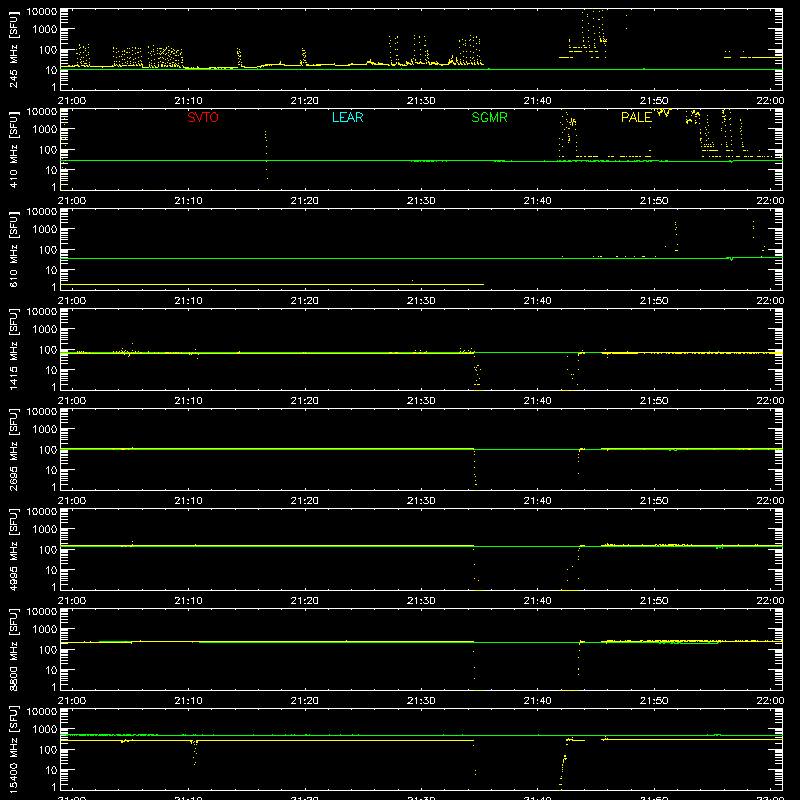
Task: Click the yellow burst near 21:44 in 245 MHz plot
Action: 592,32
